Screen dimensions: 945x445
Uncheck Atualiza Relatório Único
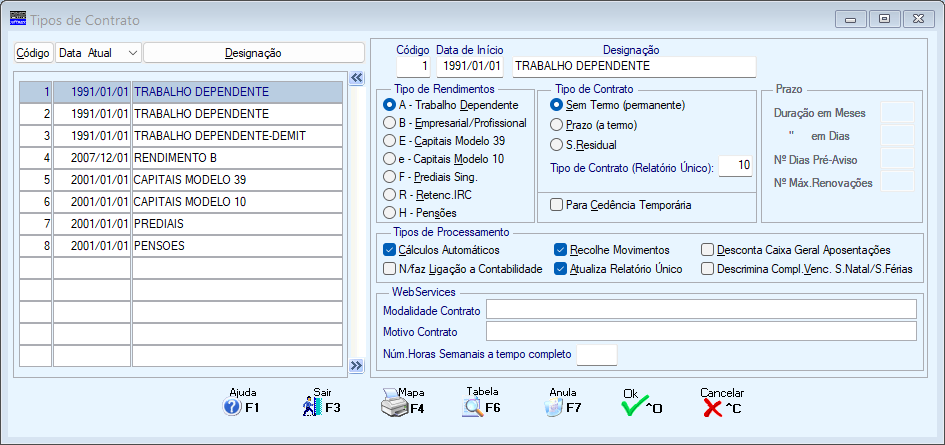(560, 269)
